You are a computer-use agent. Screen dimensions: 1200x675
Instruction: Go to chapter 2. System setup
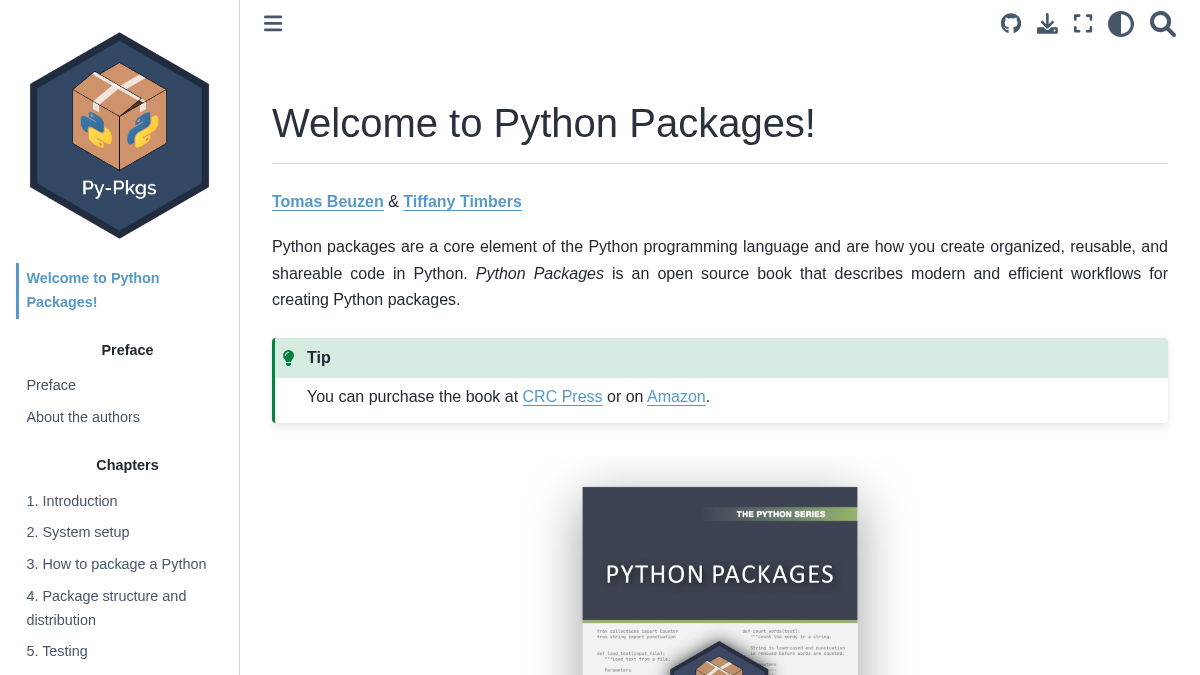click(x=78, y=532)
